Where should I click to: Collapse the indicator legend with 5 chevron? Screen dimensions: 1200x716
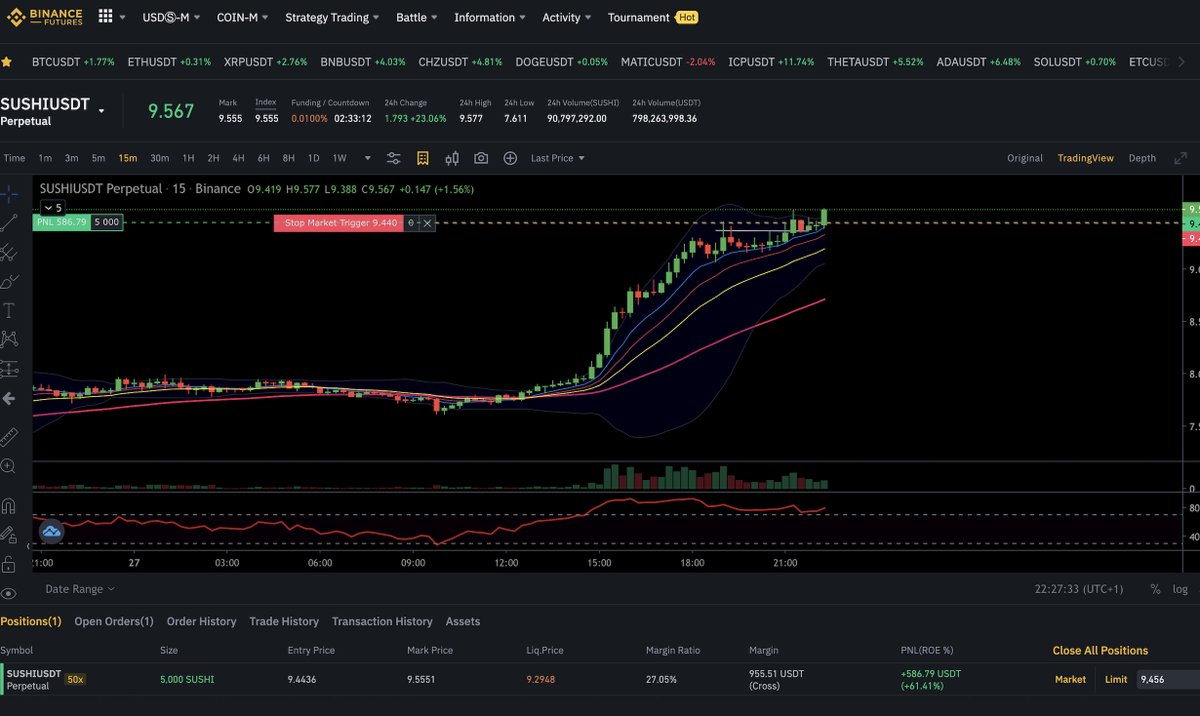pyautogui.click(x=53, y=208)
